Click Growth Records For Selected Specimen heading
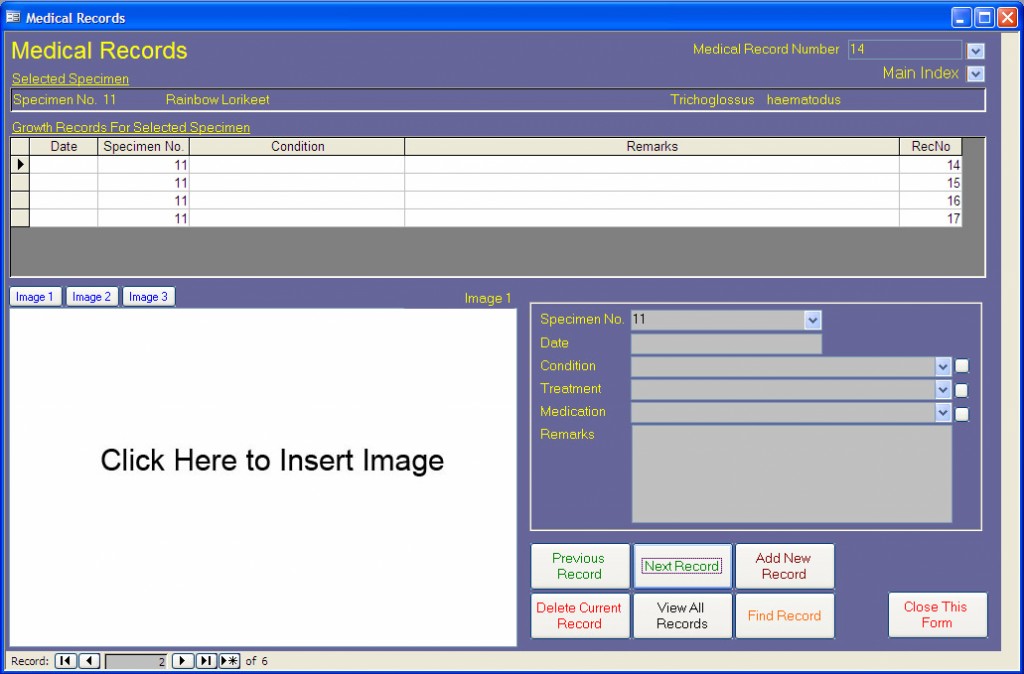 tap(131, 127)
